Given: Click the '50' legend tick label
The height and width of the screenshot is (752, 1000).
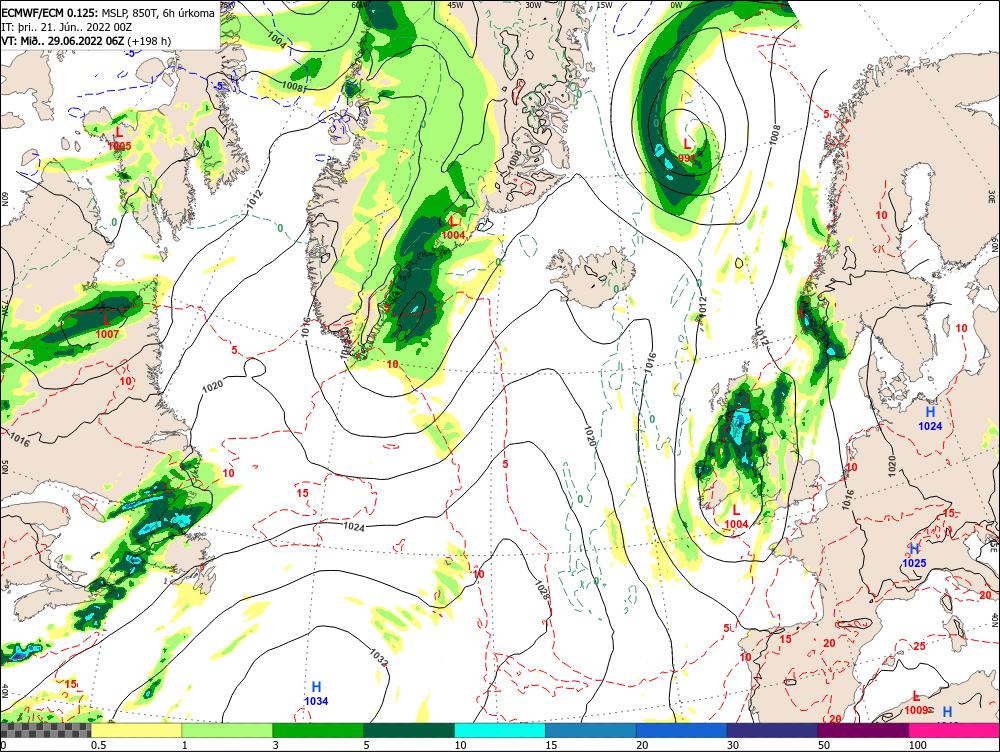Looking at the screenshot, I should tap(824, 745).
